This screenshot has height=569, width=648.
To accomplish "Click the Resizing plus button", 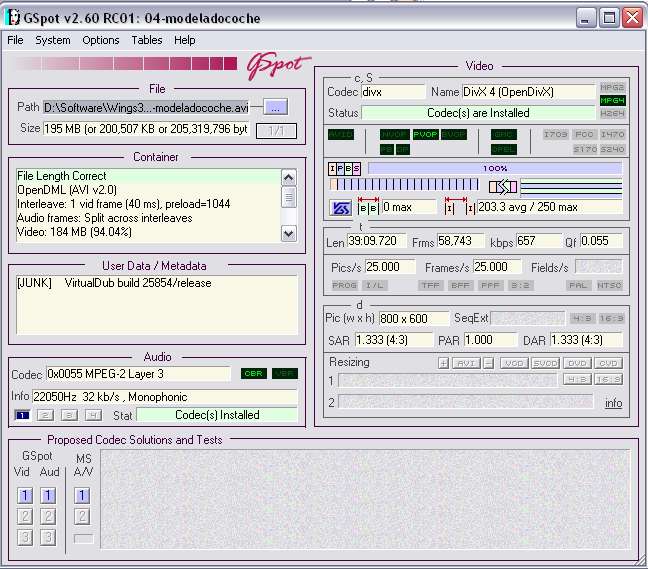I will coord(443,363).
